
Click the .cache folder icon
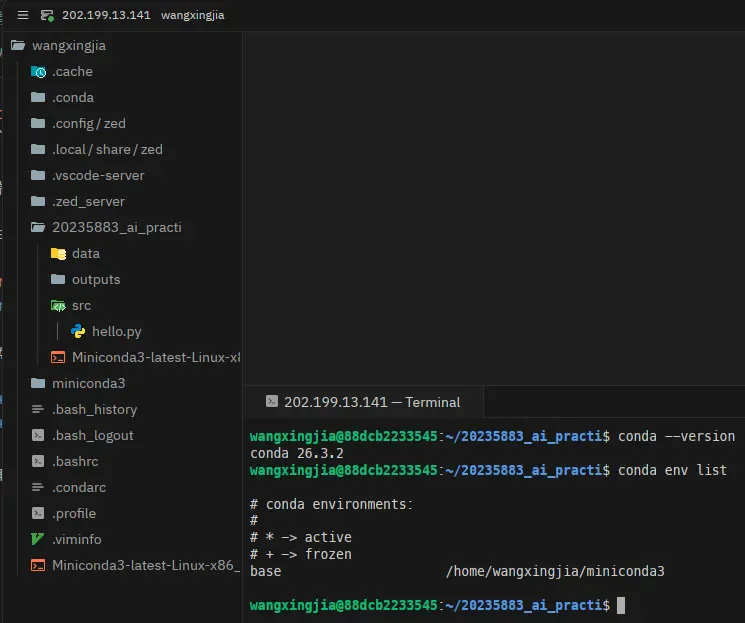coord(38,72)
